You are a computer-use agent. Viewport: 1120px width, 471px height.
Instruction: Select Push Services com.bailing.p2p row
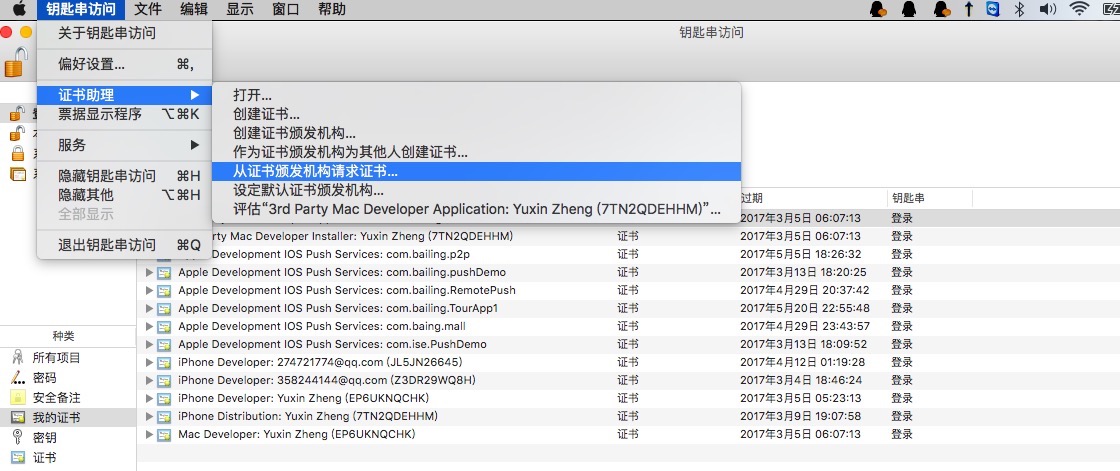click(x=629, y=254)
